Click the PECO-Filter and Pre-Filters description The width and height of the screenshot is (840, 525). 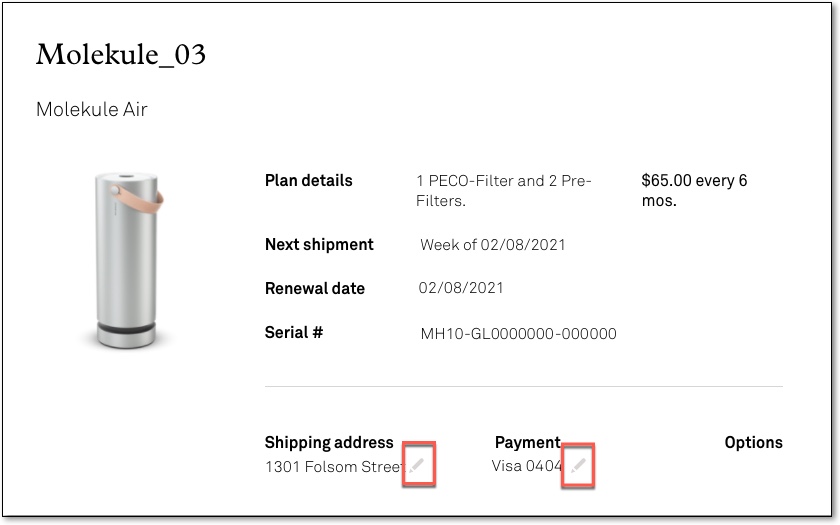pyautogui.click(x=504, y=190)
